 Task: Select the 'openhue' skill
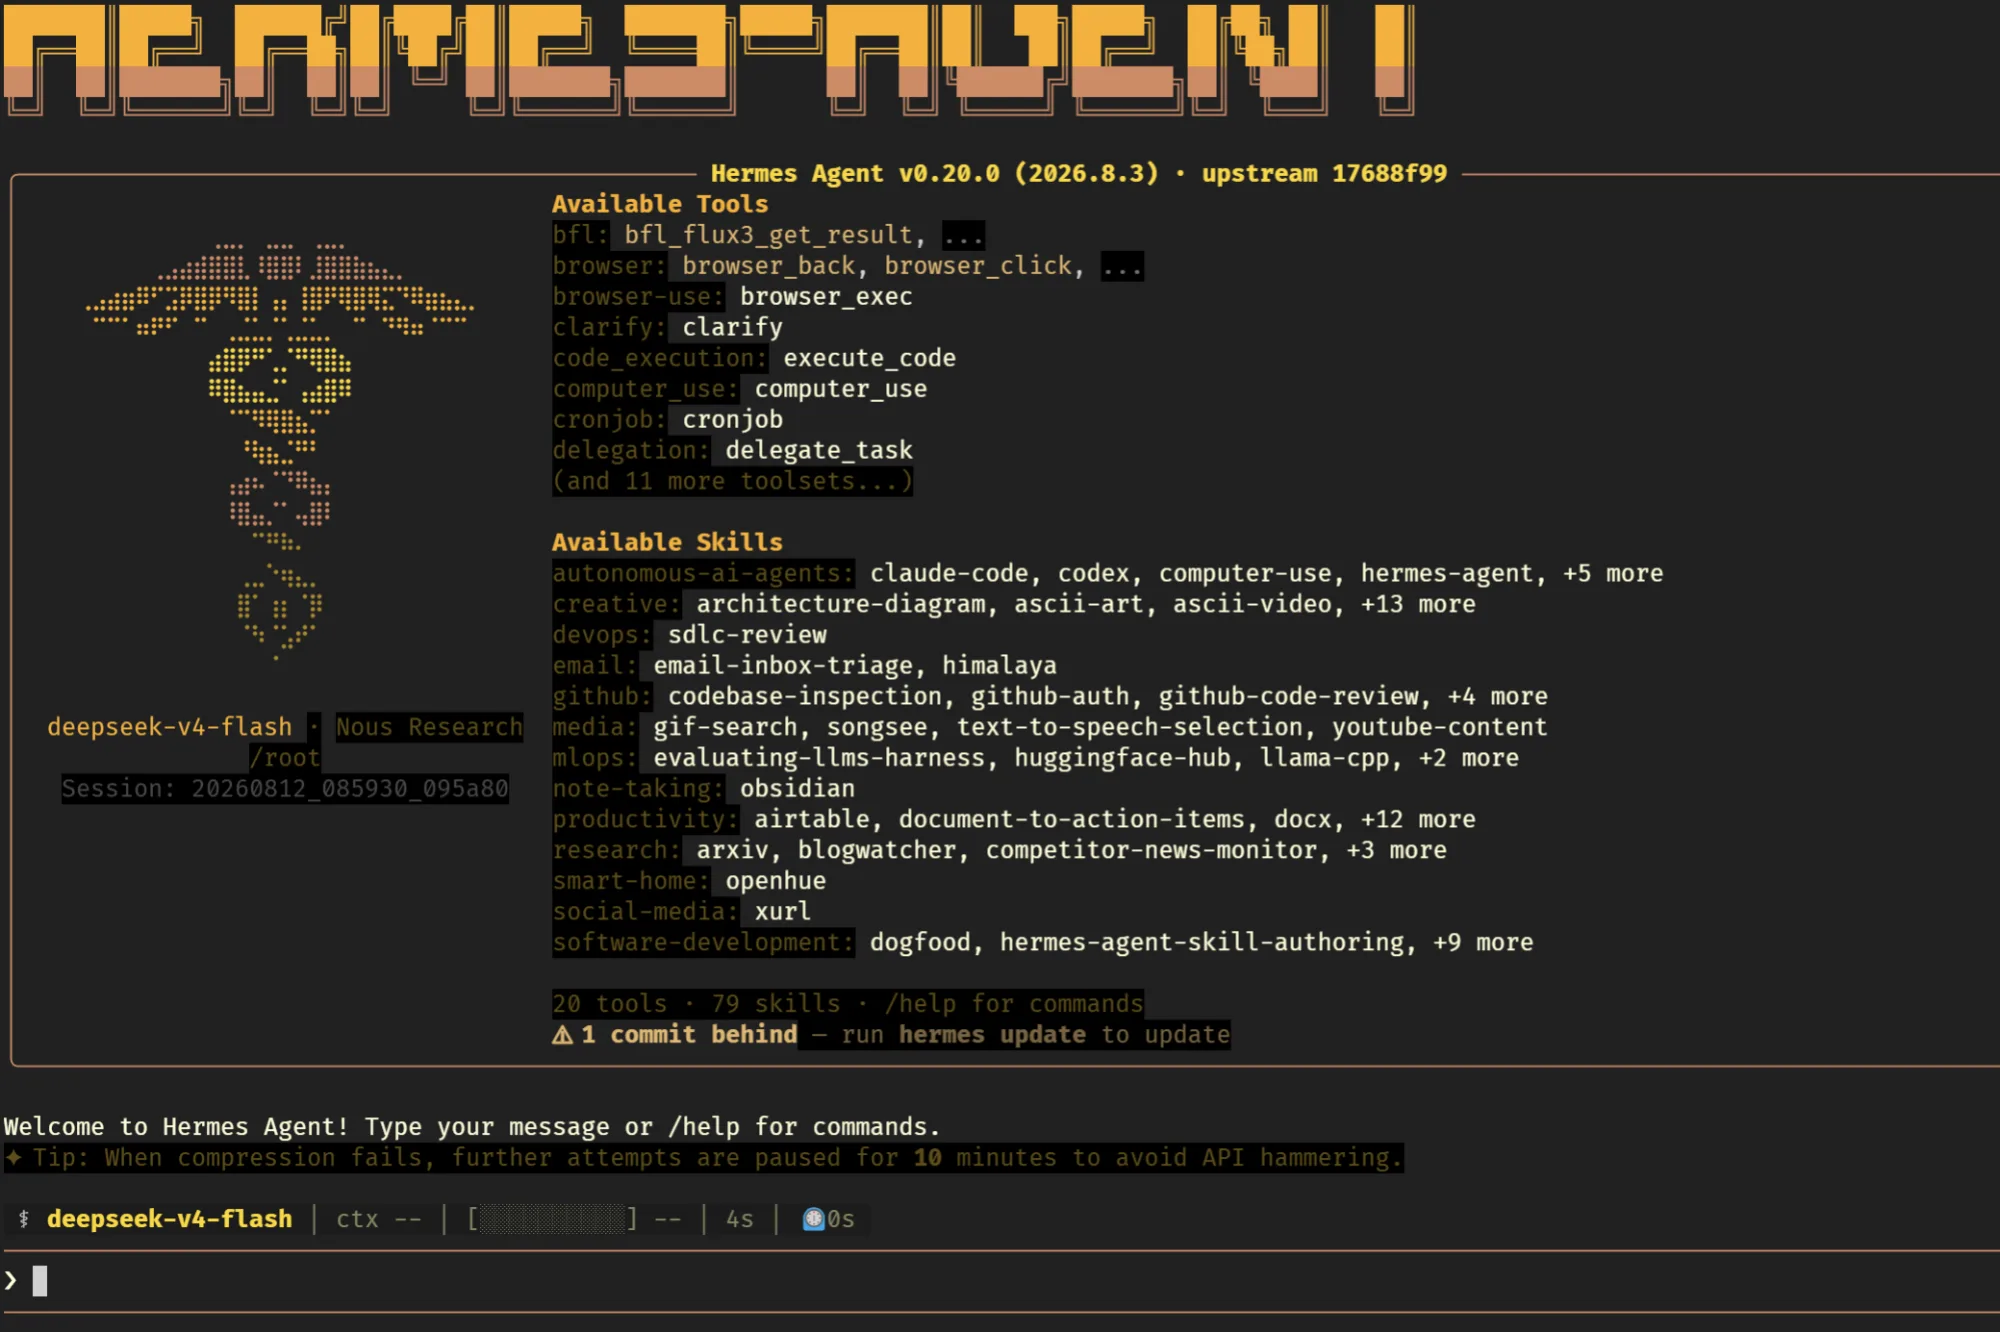(x=775, y=881)
